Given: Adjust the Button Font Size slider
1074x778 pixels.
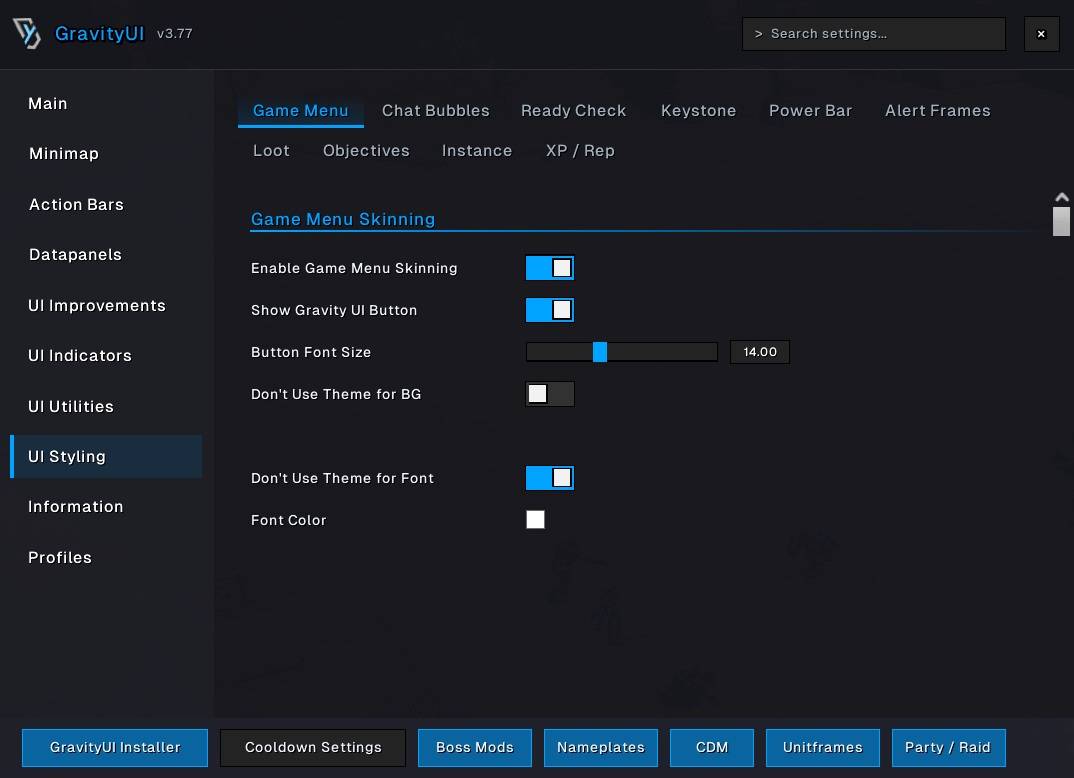Looking at the screenshot, I should pyautogui.click(x=621, y=352).
